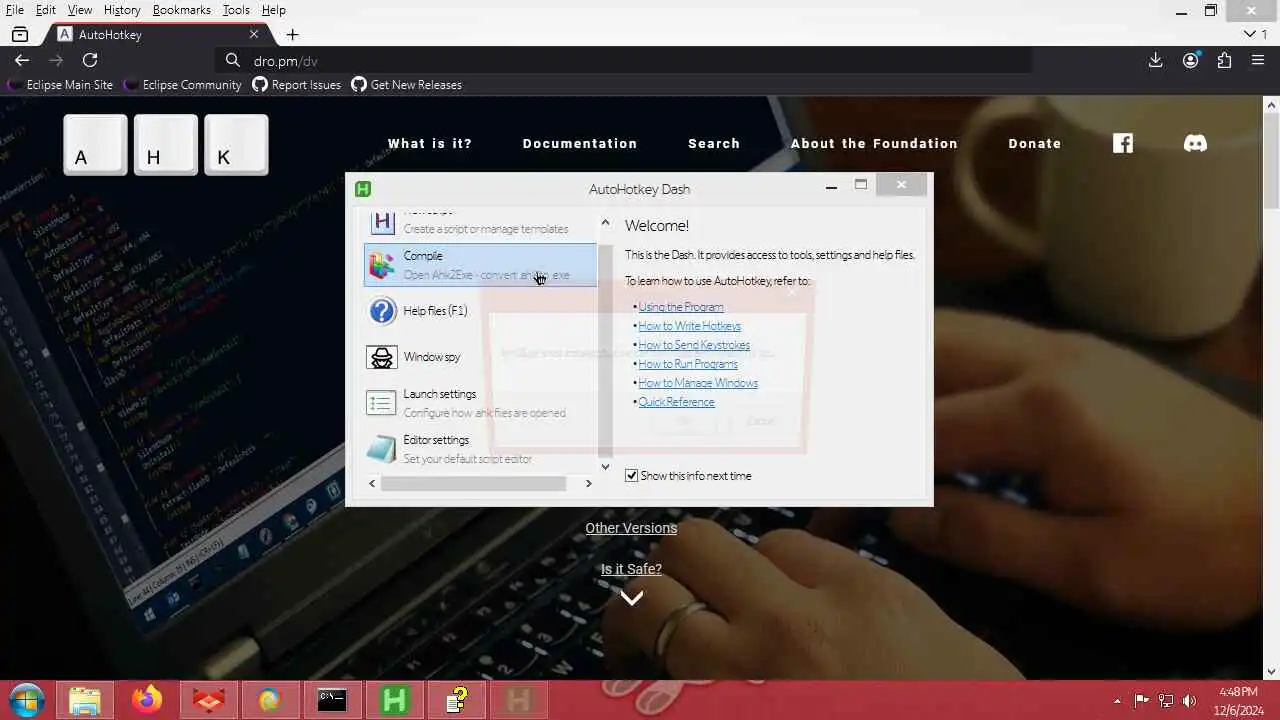Open the View menu

tap(80, 10)
